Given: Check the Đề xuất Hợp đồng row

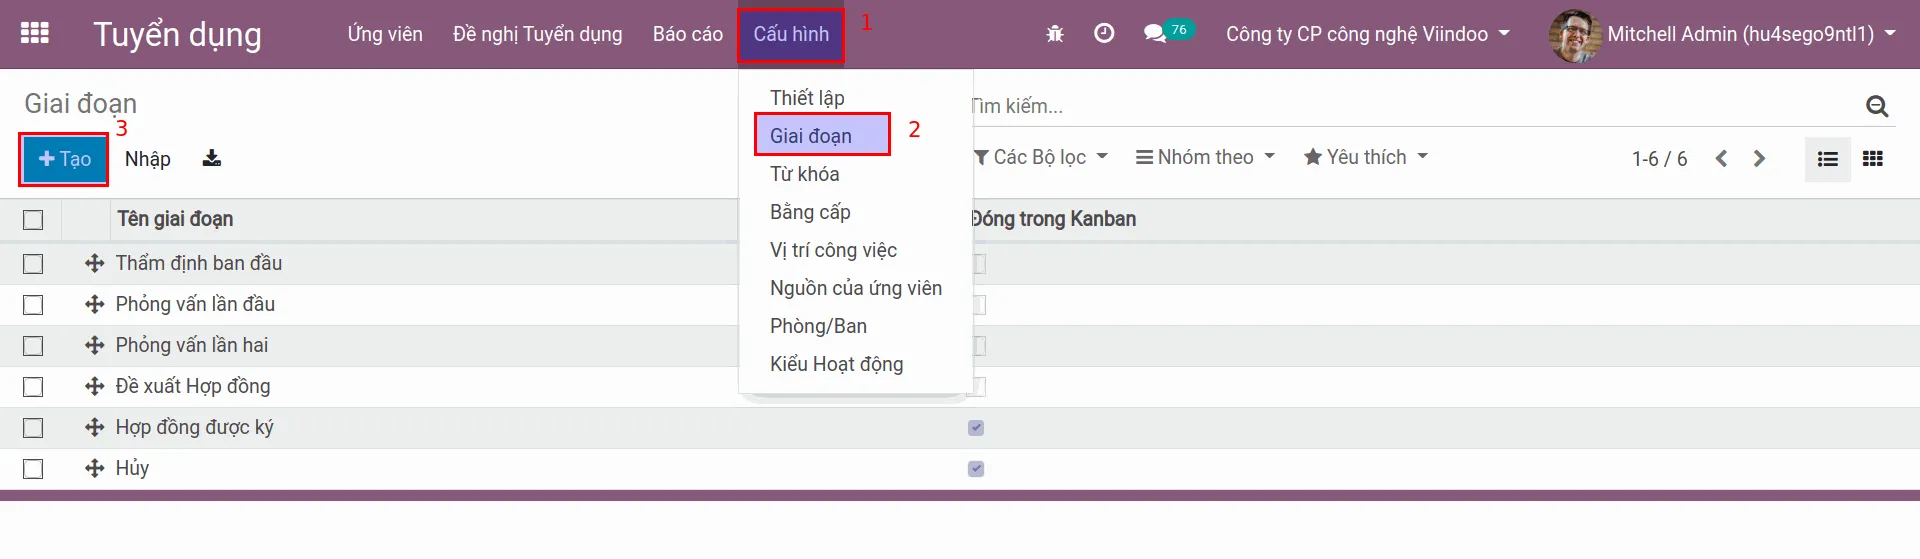Looking at the screenshot, I should [x=33, y=386].
